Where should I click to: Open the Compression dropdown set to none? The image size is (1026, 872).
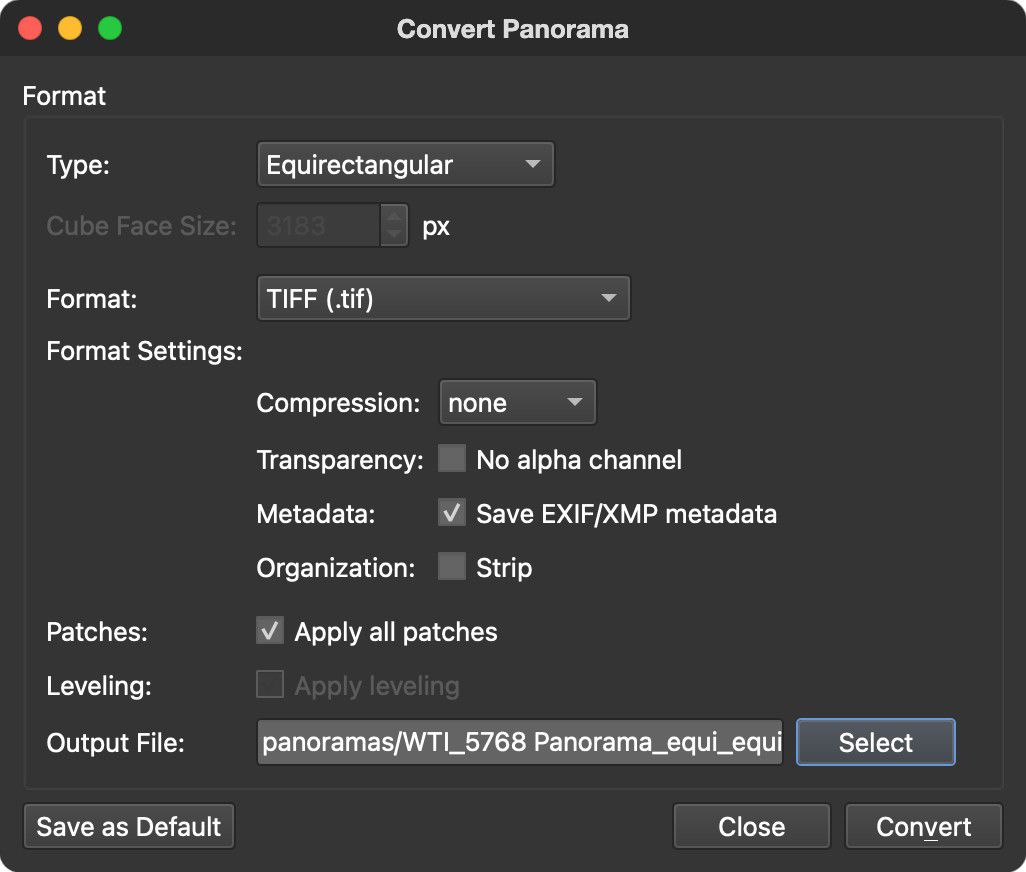pos(518,402)
